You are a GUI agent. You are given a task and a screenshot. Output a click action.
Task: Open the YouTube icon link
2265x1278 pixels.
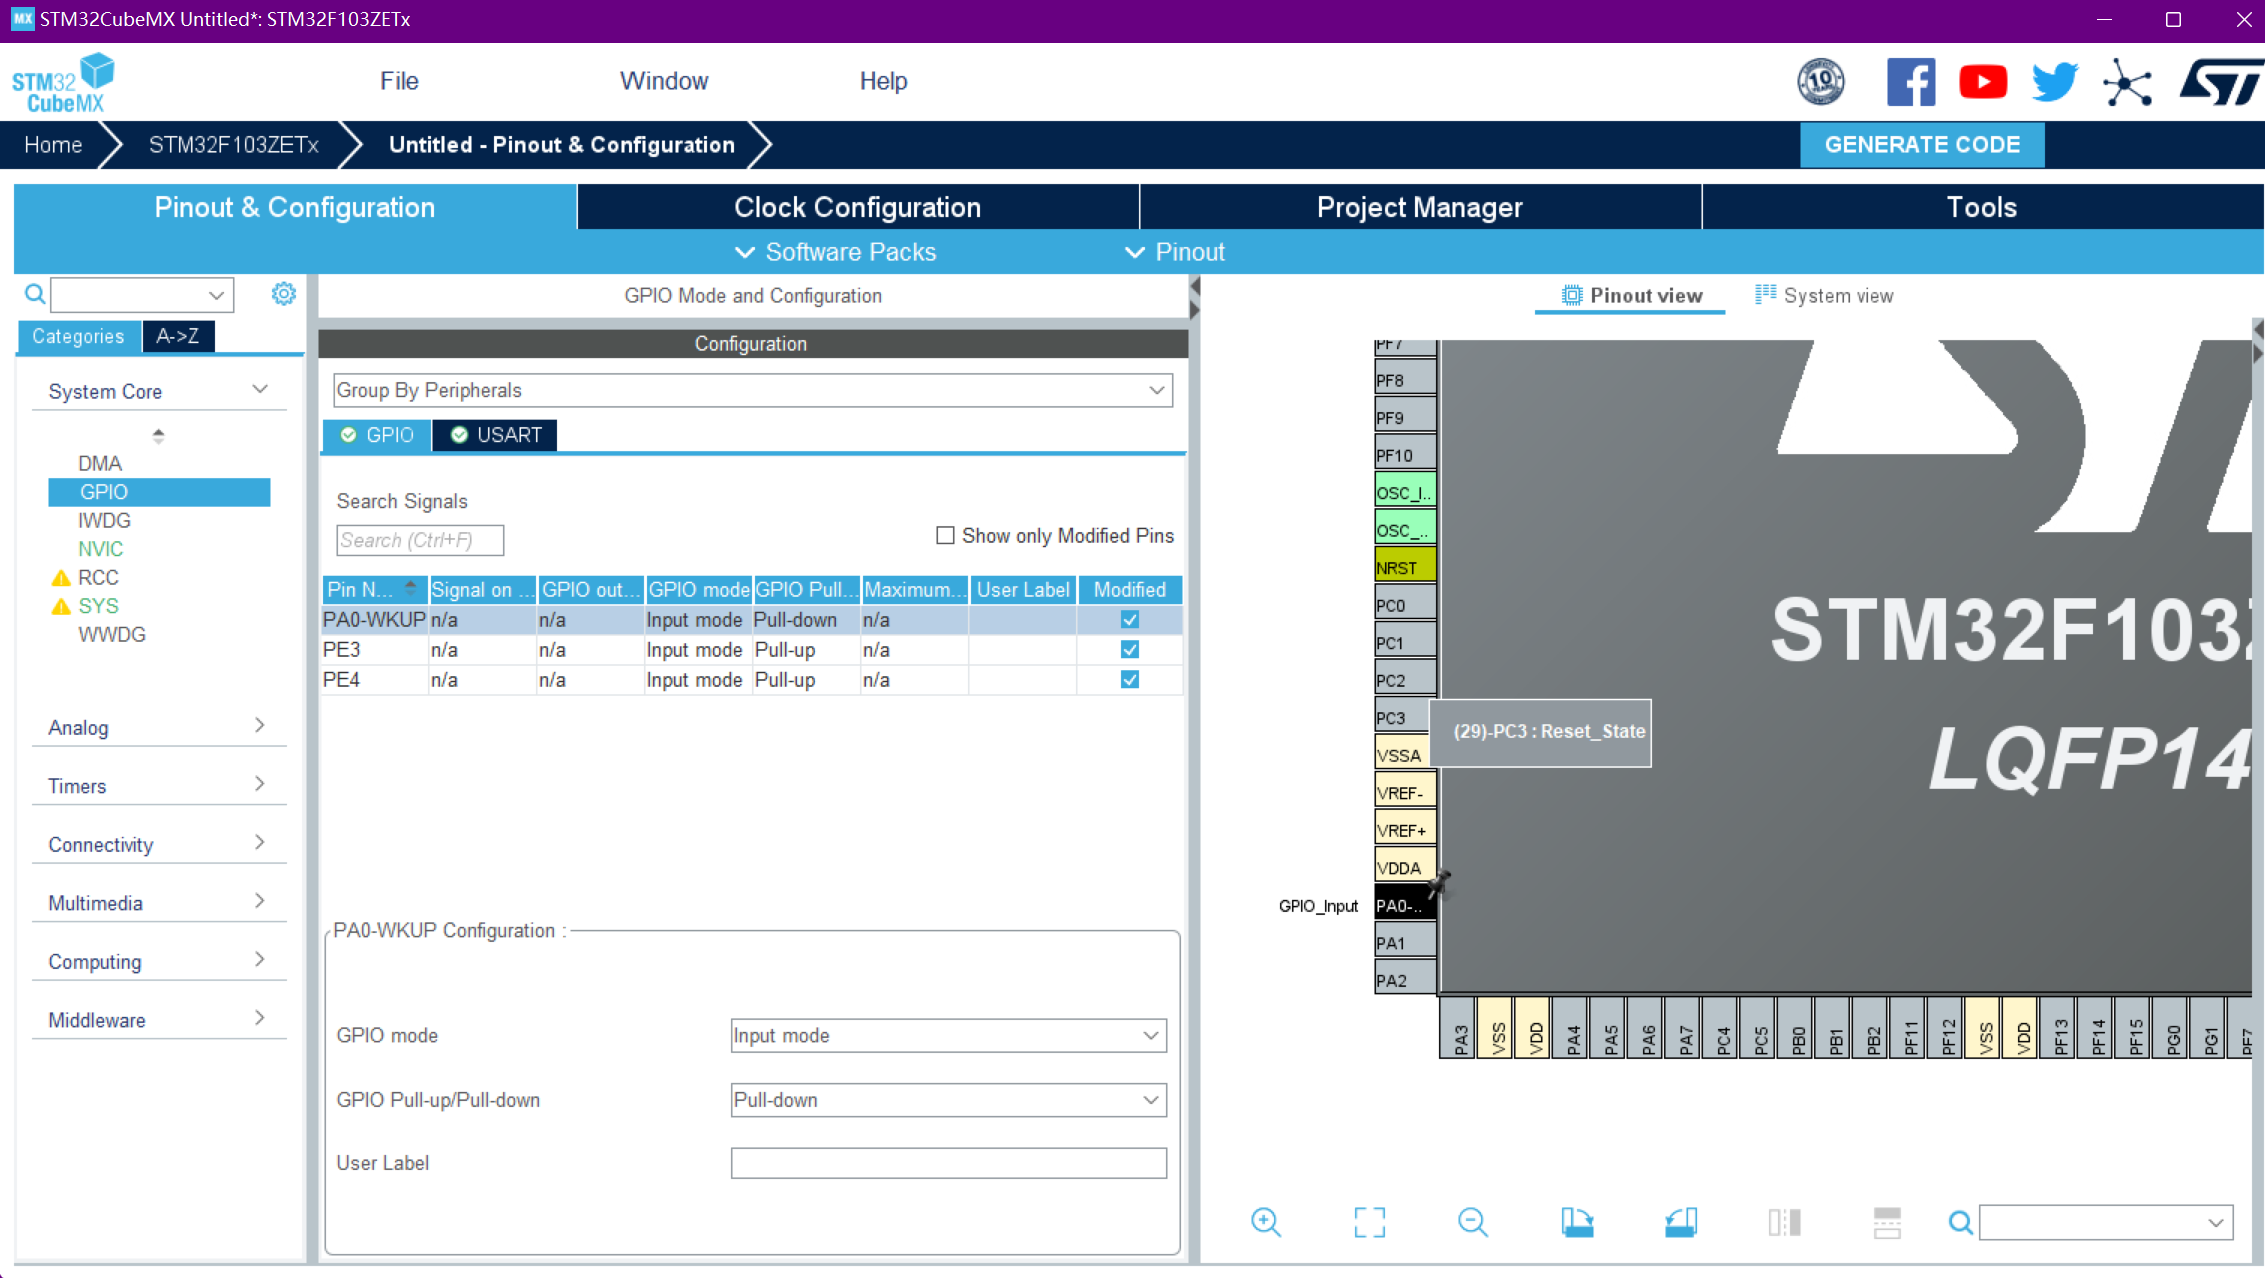(1982, 82)
